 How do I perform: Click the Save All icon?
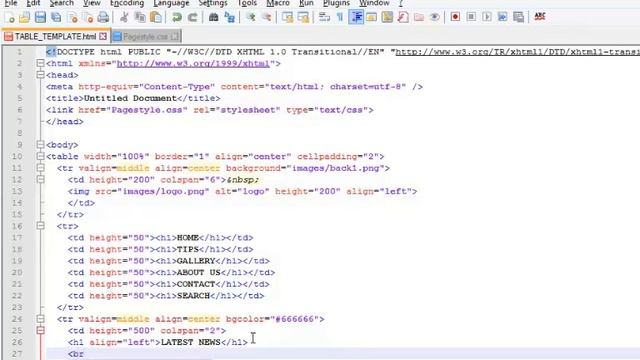(56, 17)
